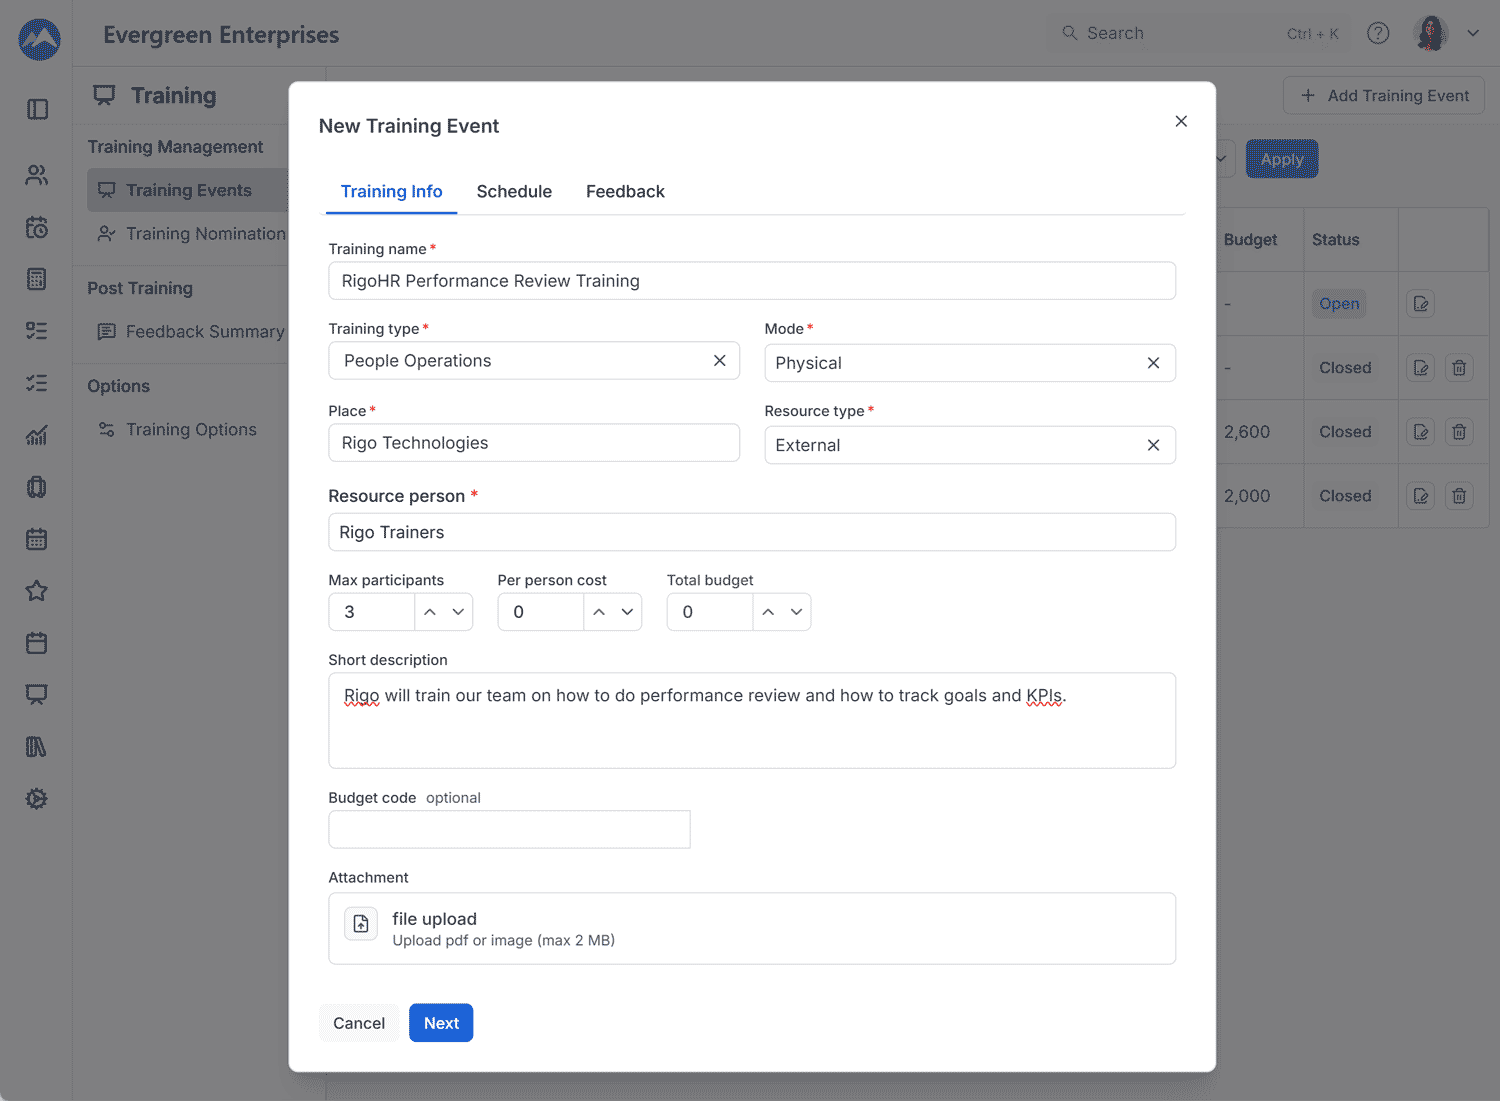The width and height of the screenshot is (1500, 1101).
Task: Switch to the Schedule tab
Action: point(514,191)
